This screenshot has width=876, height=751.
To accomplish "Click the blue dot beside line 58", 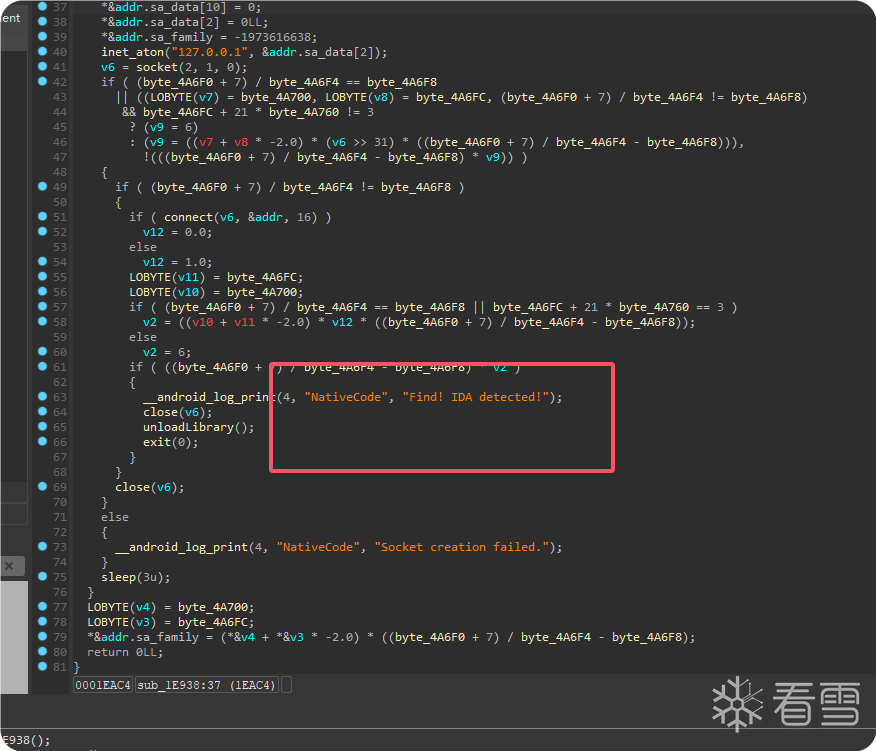I will click(x=42, y=321).
